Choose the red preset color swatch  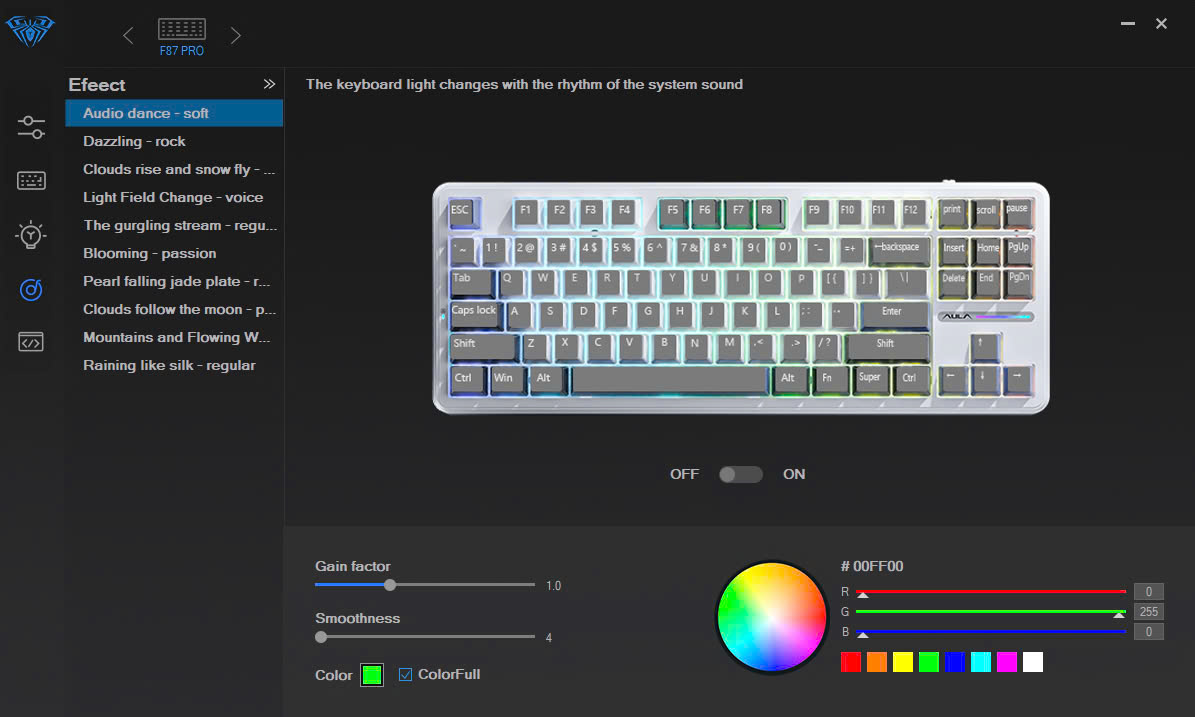click(x=851, y=662)
